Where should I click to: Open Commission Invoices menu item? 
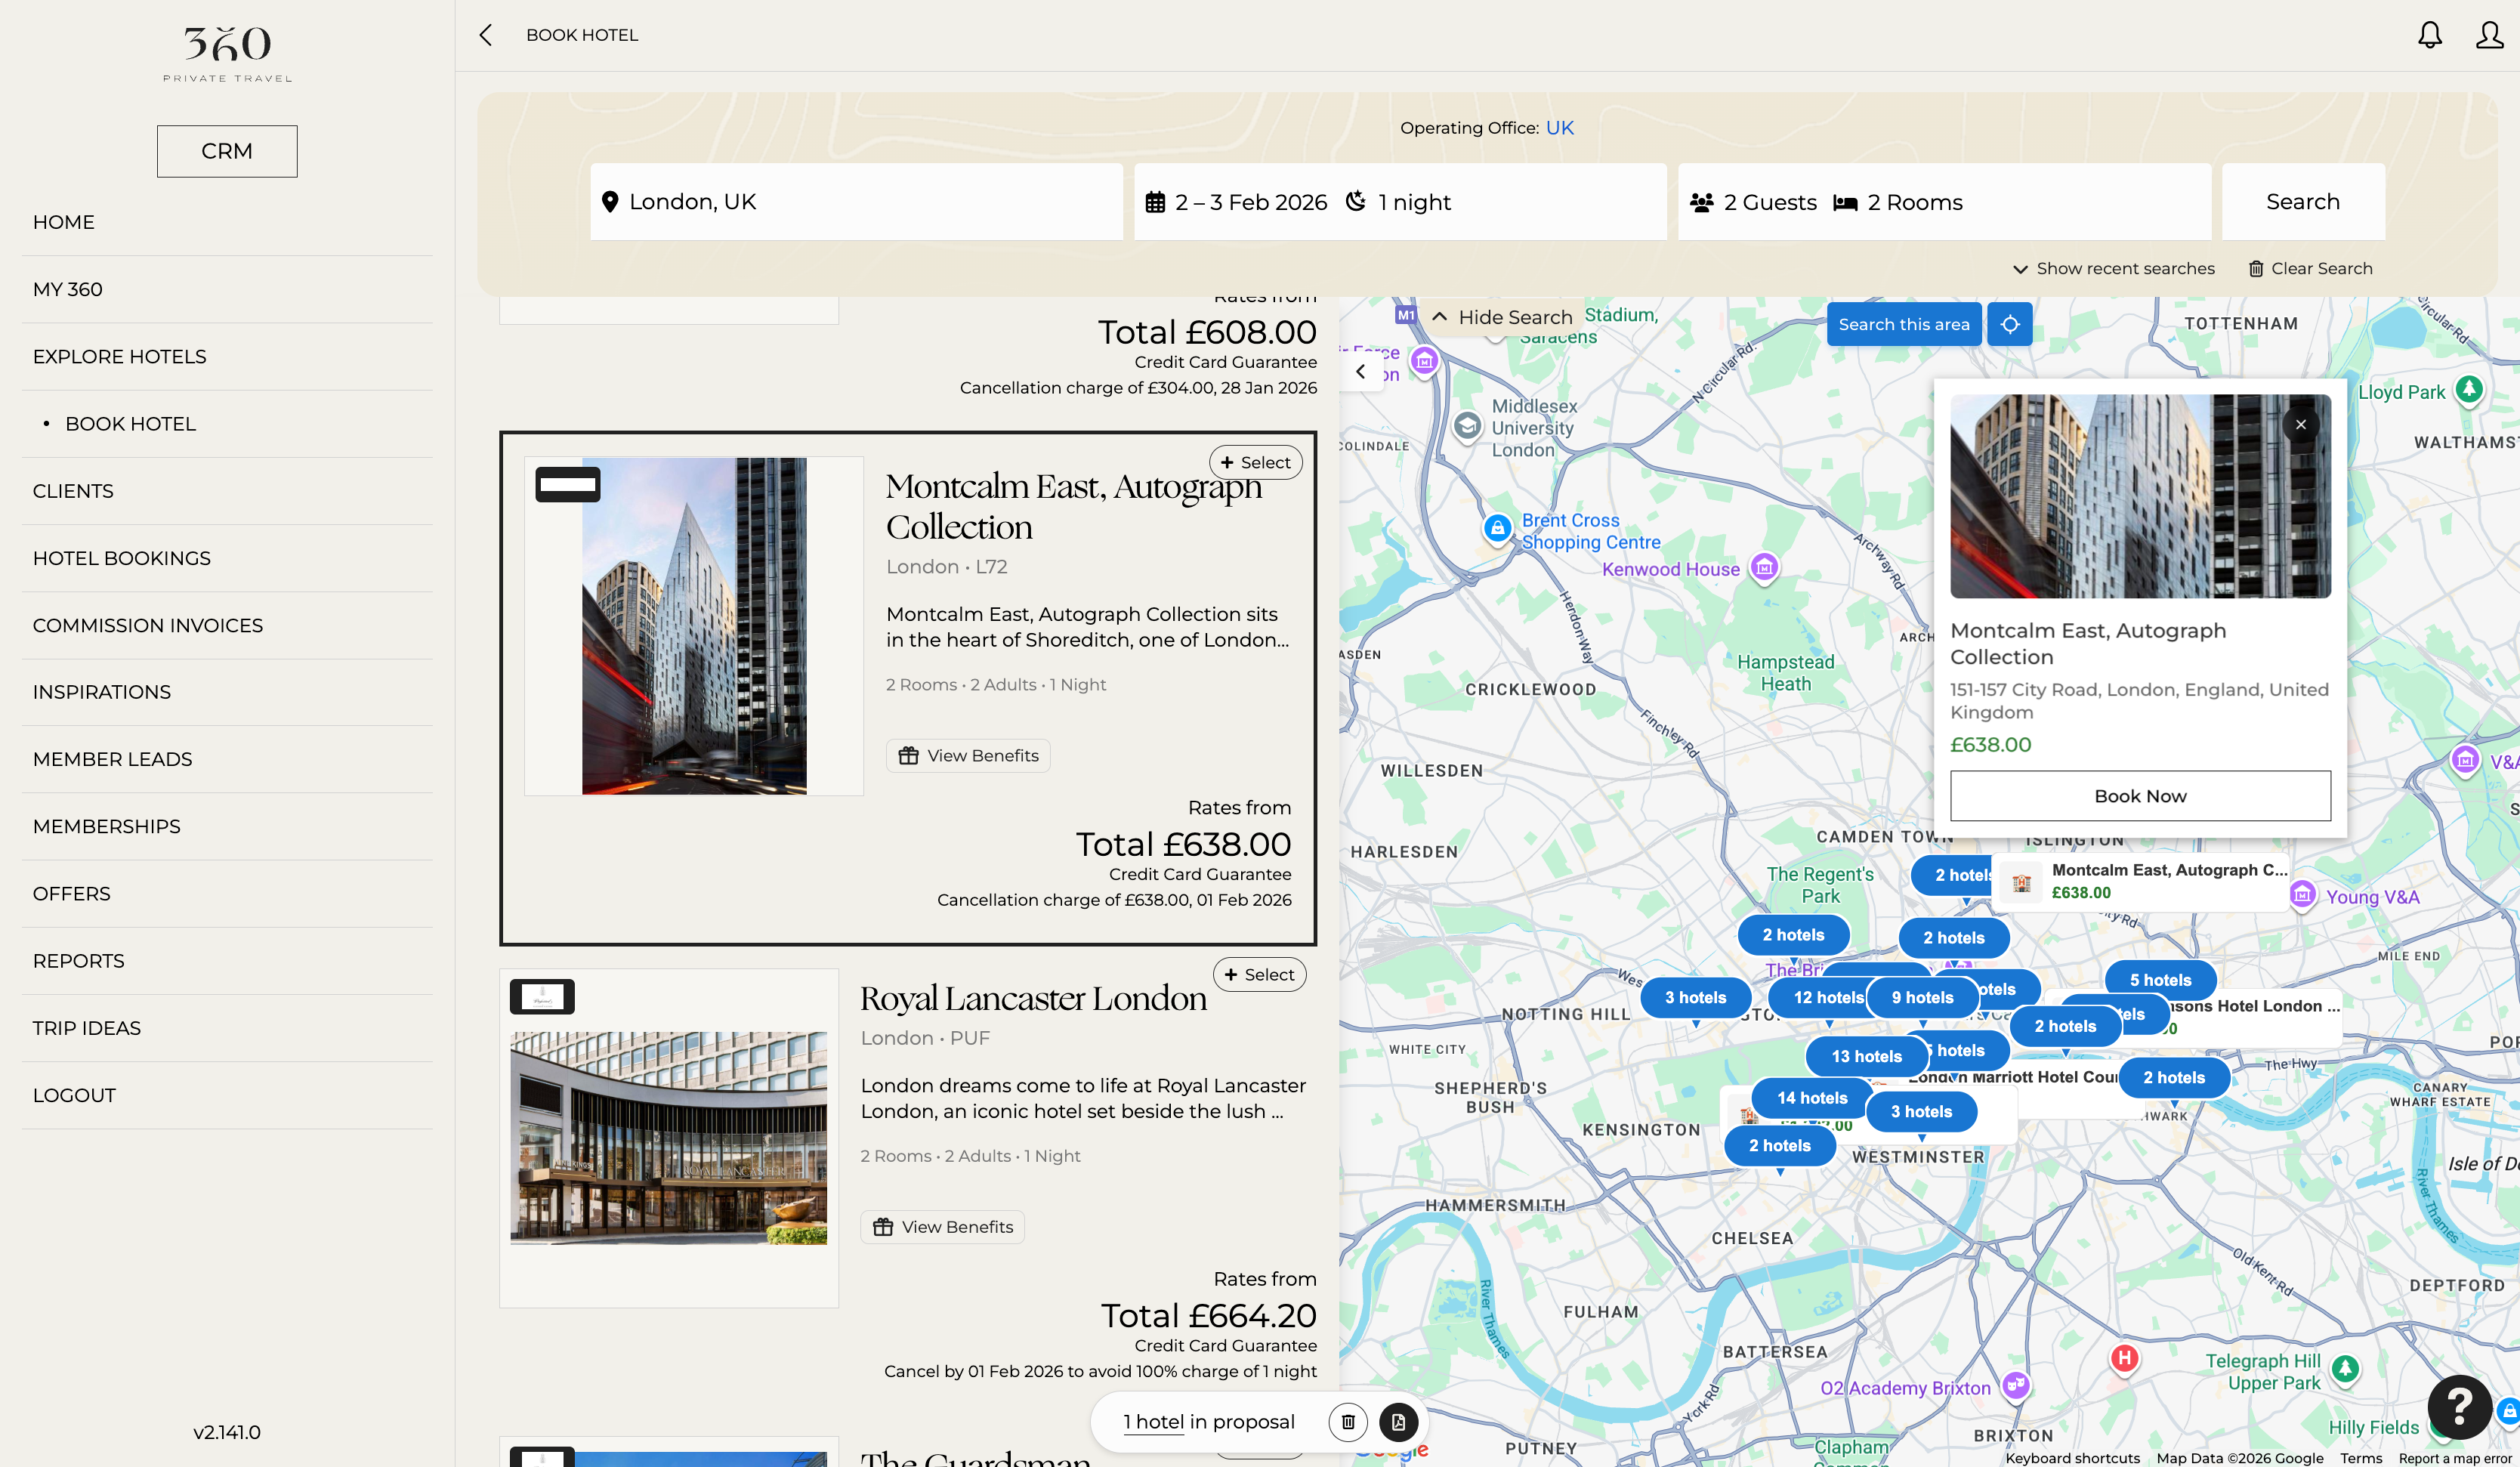click(148, 625)
